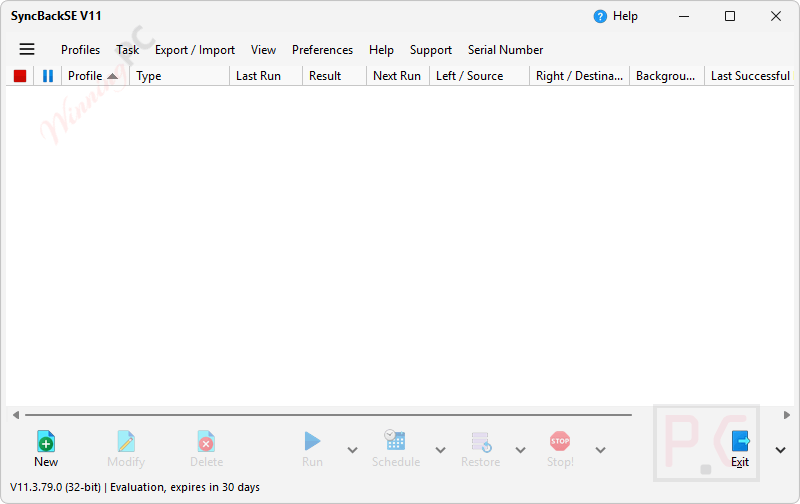
Task: Expand the Stop! dropdown arrow
Action: click(601, 450)
